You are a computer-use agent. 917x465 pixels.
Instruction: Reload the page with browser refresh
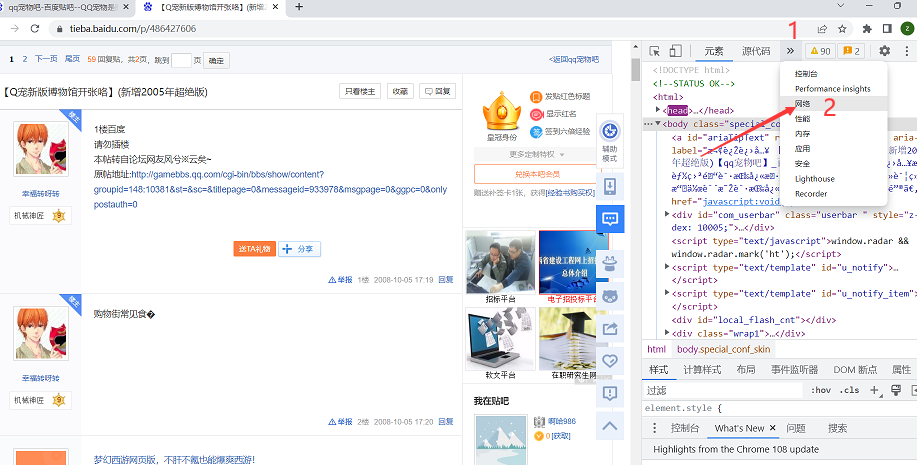(x=35, y=29)
